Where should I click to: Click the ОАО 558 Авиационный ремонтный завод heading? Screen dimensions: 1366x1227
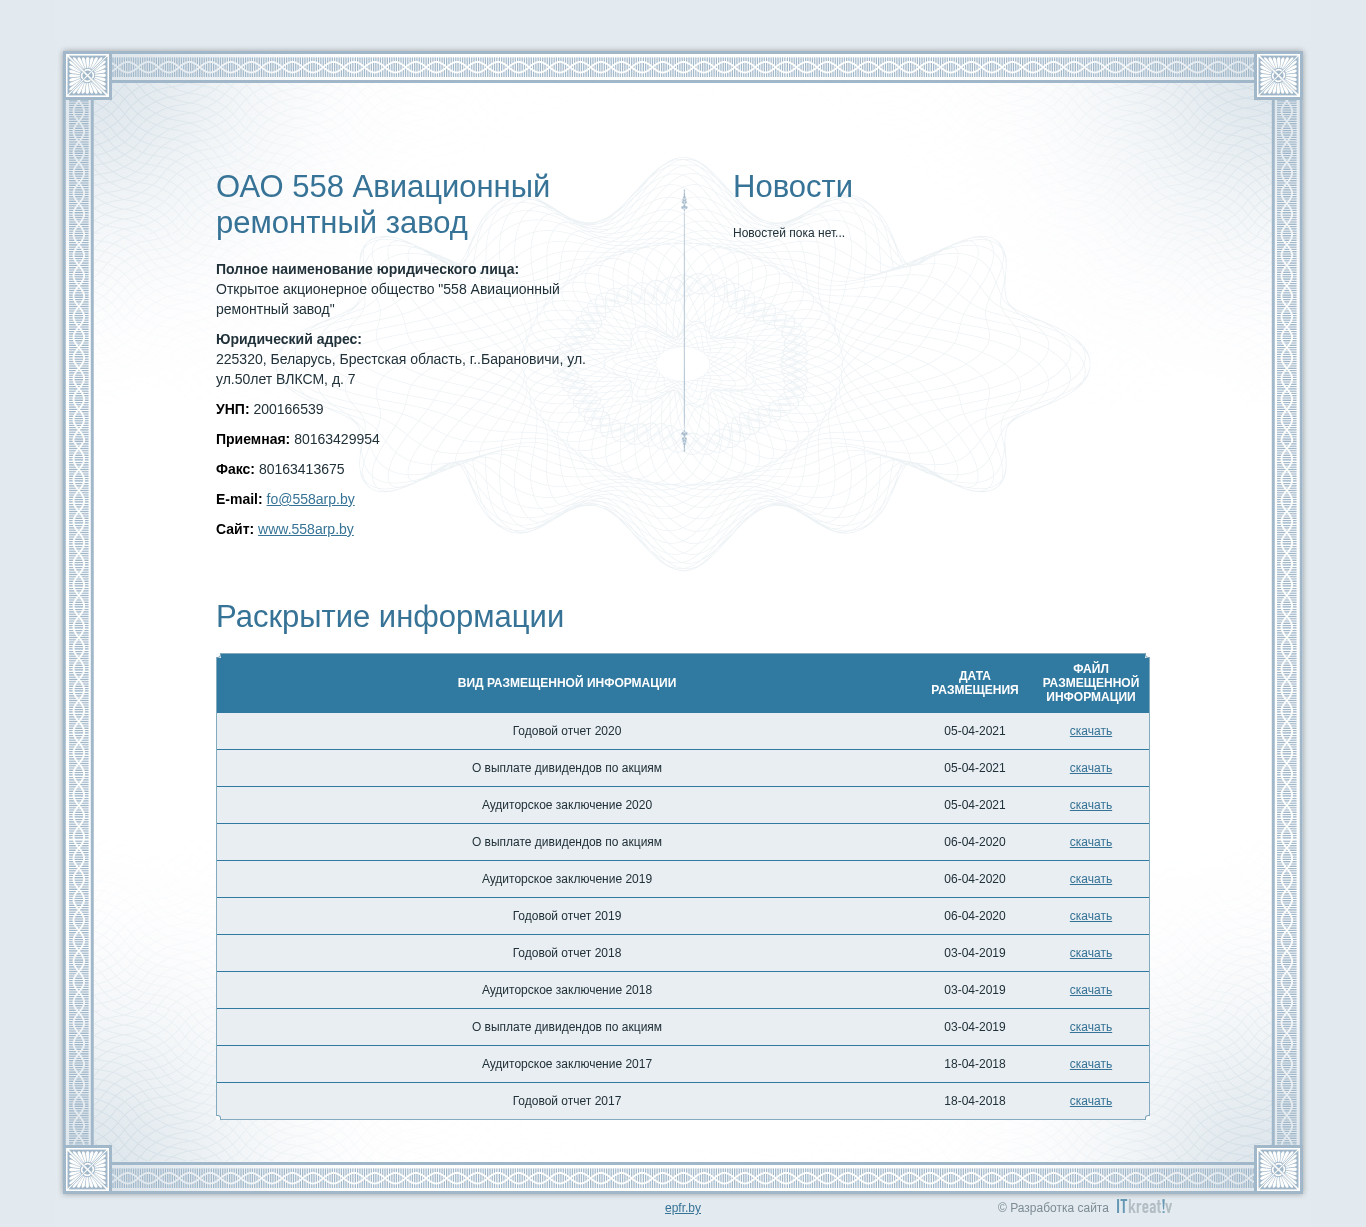383,204
